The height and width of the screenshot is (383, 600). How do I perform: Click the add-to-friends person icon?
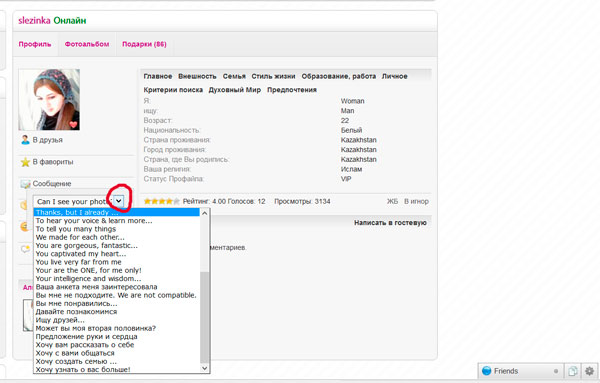click(25, 140)
